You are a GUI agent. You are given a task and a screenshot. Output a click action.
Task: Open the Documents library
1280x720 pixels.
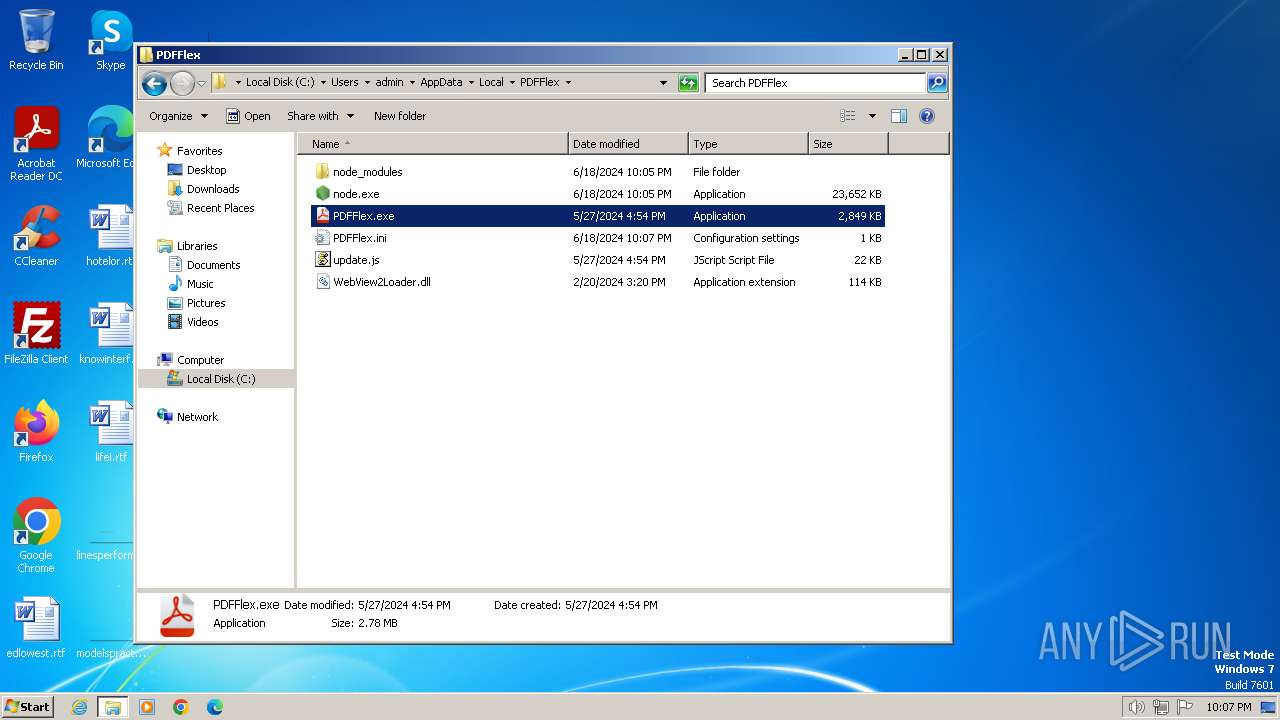pos(213,265)
